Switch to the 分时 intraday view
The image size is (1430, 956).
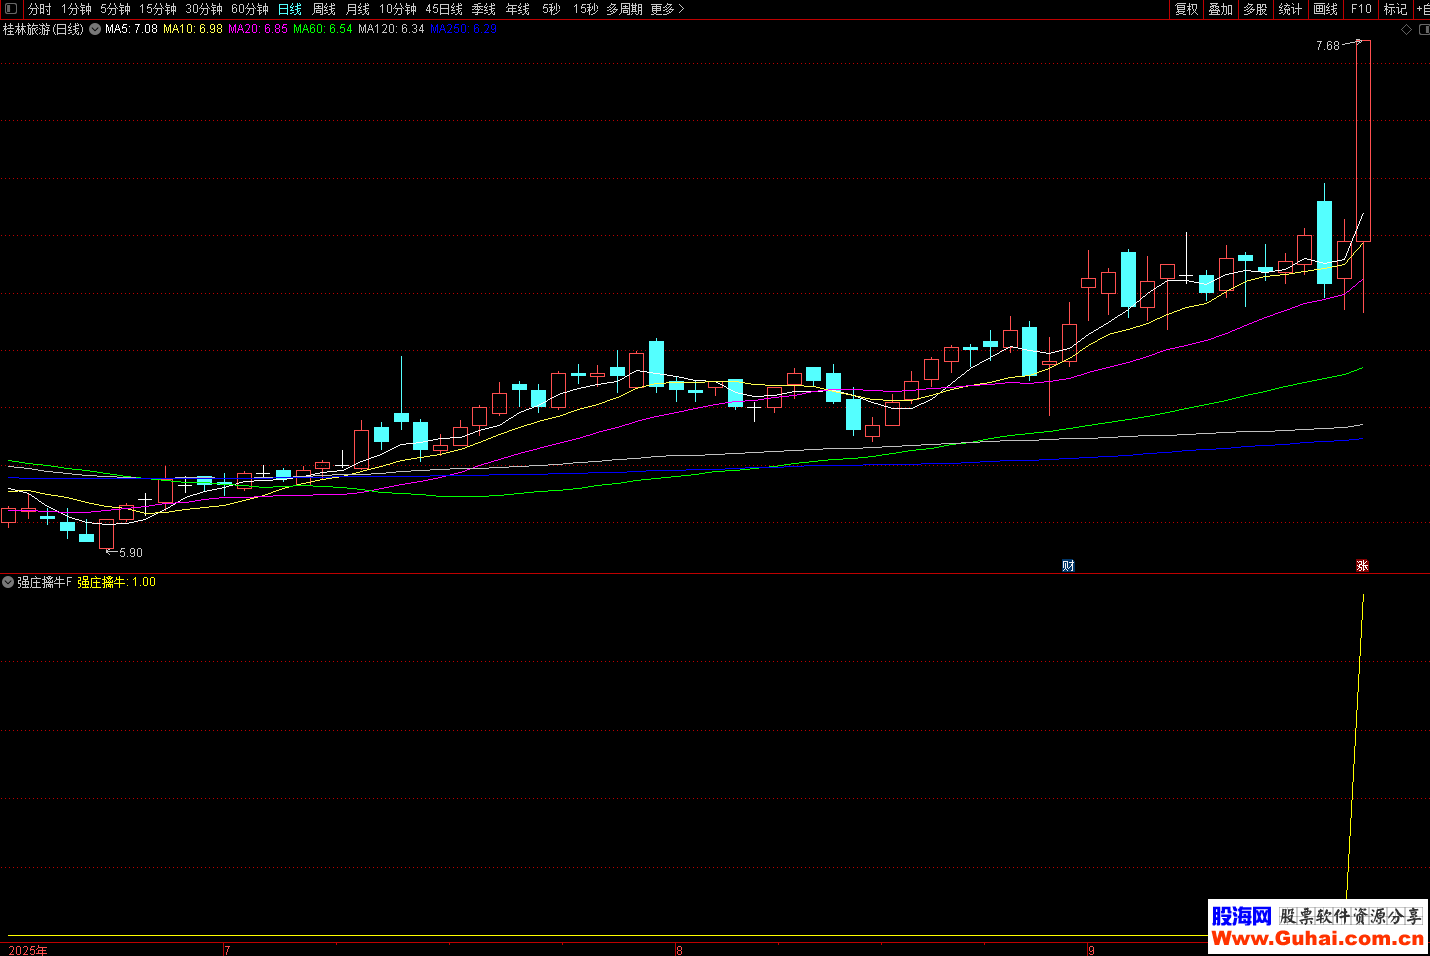coord(40,9)
